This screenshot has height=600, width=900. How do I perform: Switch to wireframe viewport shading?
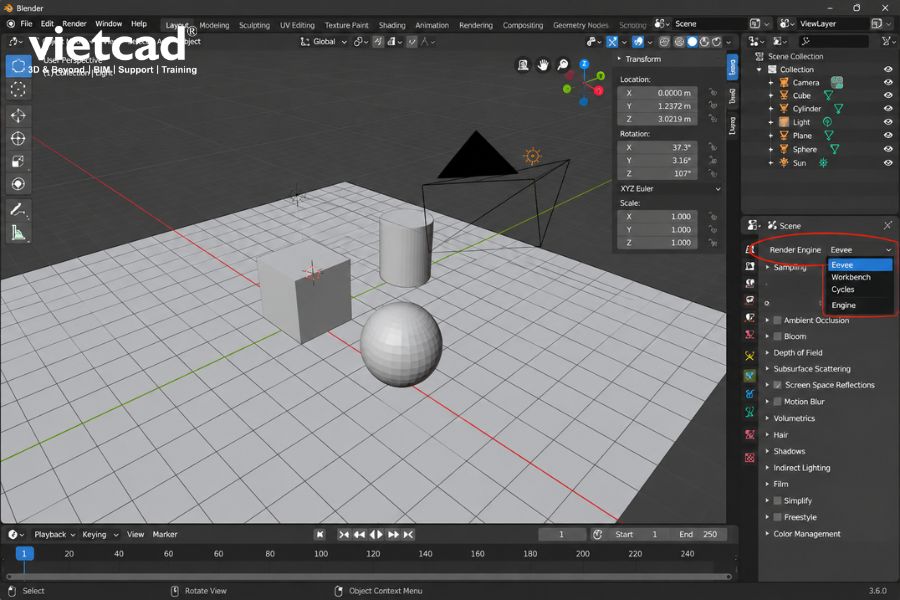coord(680,42)
